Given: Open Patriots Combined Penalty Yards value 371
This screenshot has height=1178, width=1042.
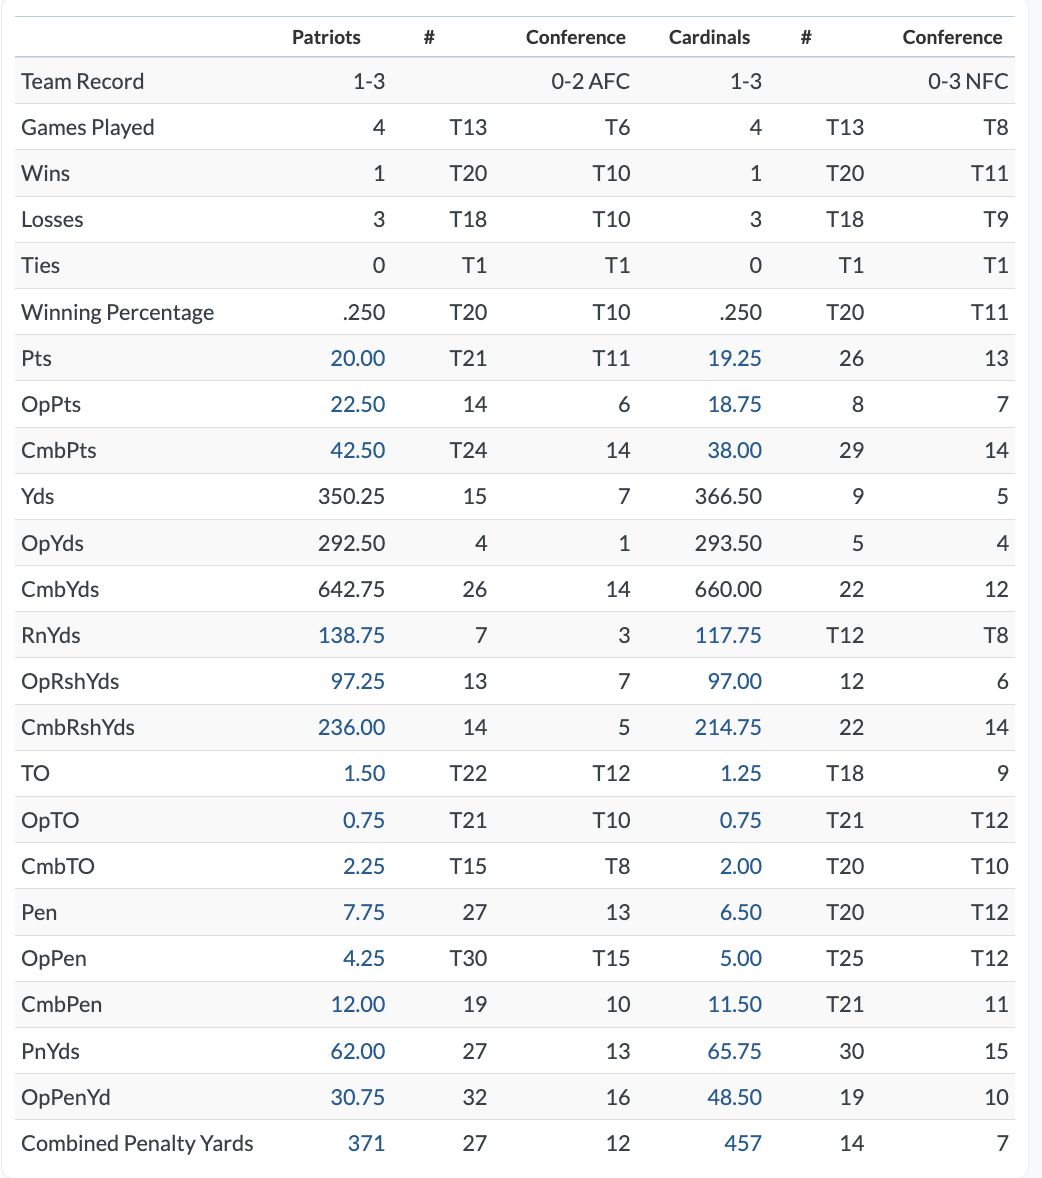Looking at the screenshot, I should pos(366,1143).
